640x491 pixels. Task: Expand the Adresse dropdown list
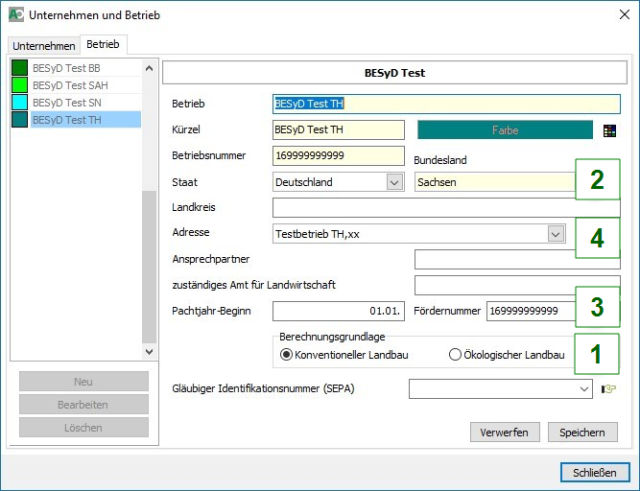click(x=555, y=233)
